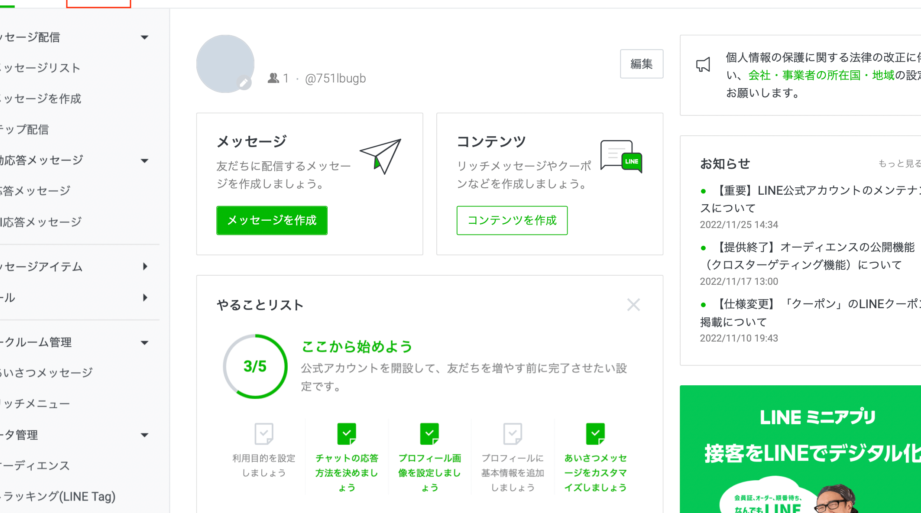Open the 【仕様変更】クーポン notice
The height and width of the screenshot is (513, 921).
coord(811,313)
